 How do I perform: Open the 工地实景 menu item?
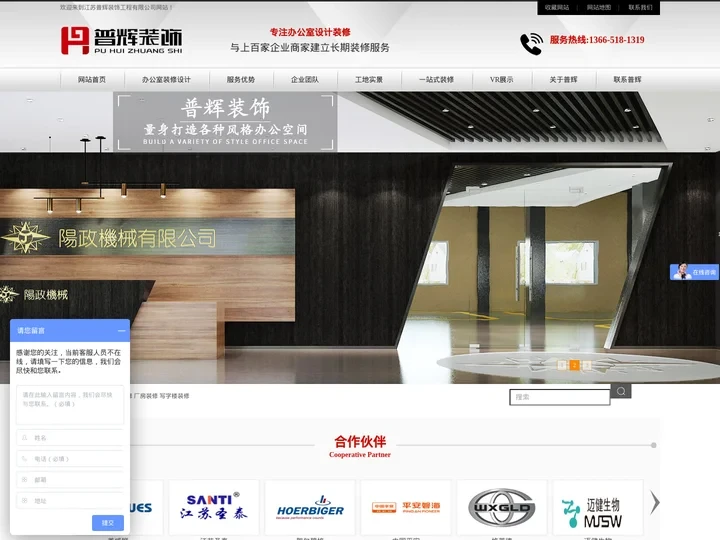pyautogui.click(x=369, y=79)
